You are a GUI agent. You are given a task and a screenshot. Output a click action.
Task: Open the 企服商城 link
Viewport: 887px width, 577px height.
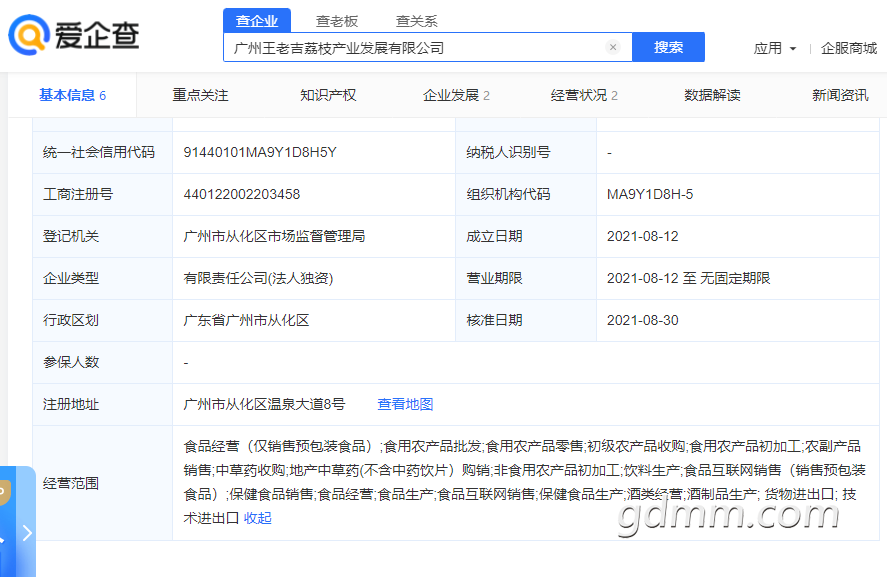pyautogui.click(x=849, y=48)
